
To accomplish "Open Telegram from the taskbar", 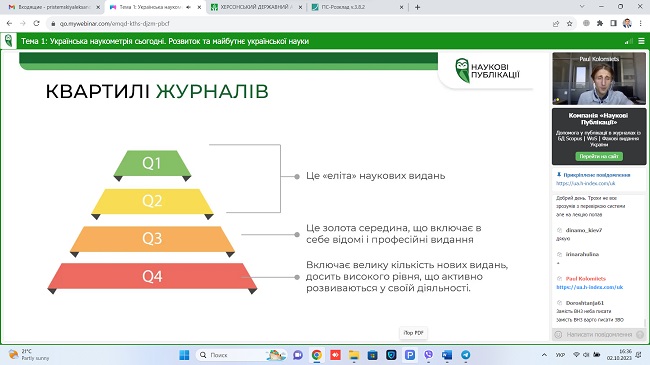I will [x=466, y=355].
